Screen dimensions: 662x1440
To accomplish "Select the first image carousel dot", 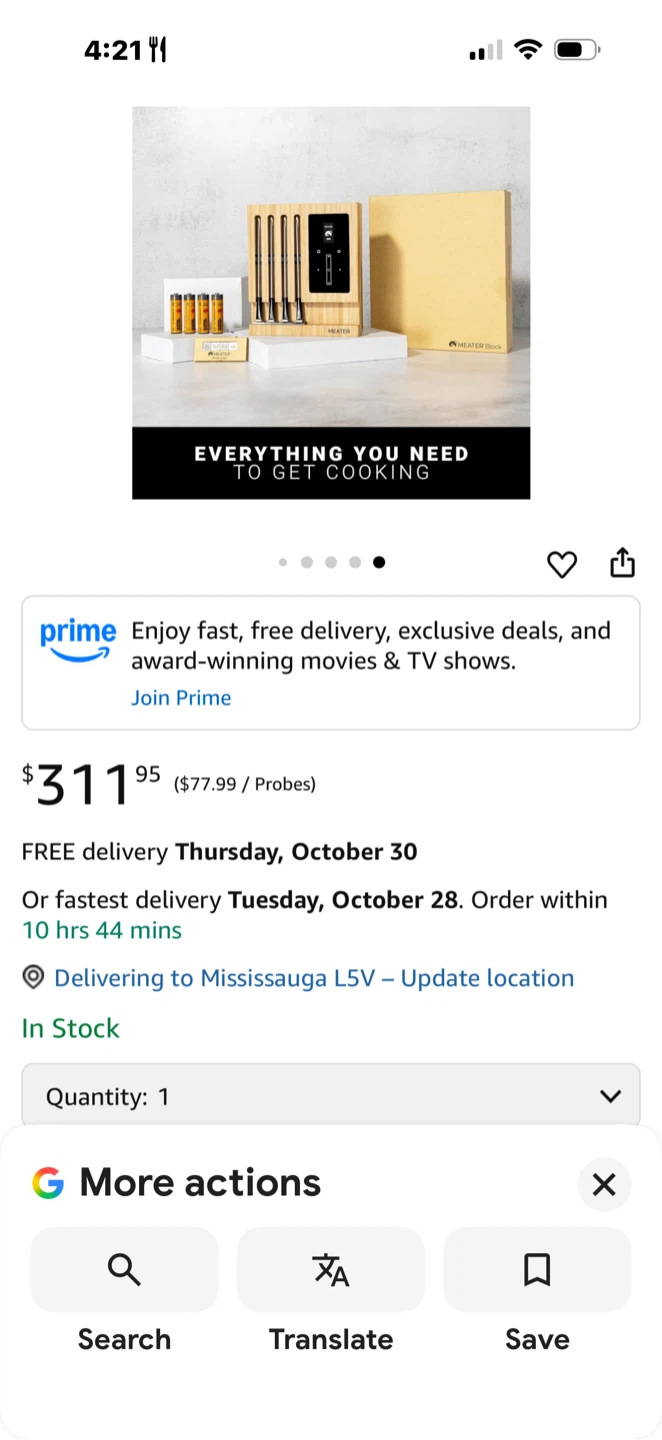I will 283,562.
